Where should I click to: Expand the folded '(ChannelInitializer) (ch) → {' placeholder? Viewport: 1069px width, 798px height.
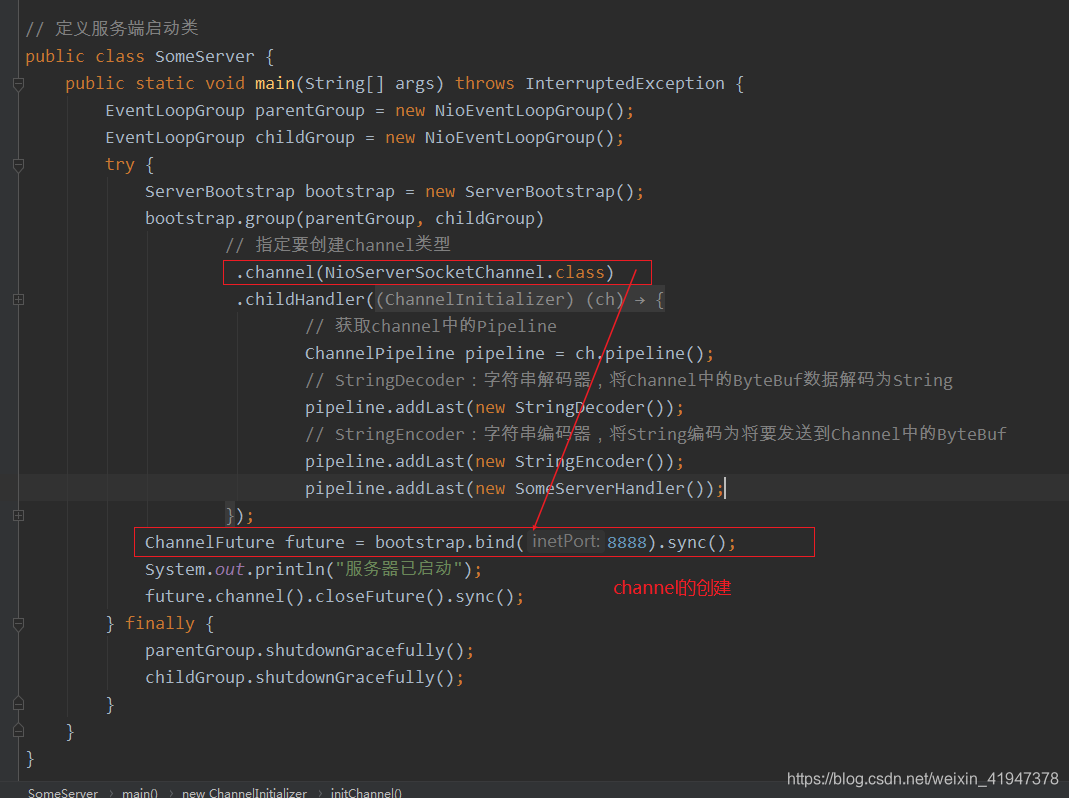click(x=520, y=299)
